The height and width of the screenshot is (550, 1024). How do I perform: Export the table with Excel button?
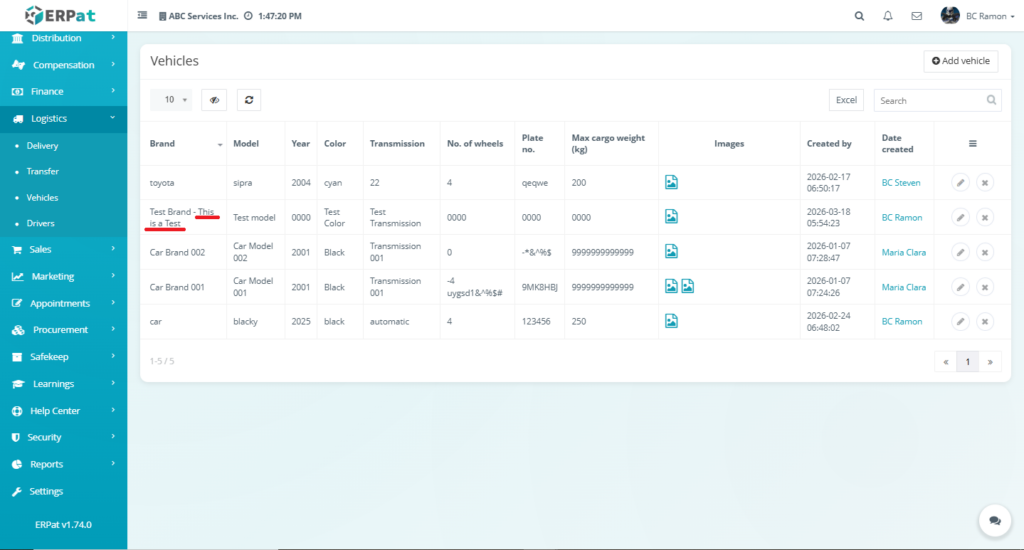coord(846,100)
